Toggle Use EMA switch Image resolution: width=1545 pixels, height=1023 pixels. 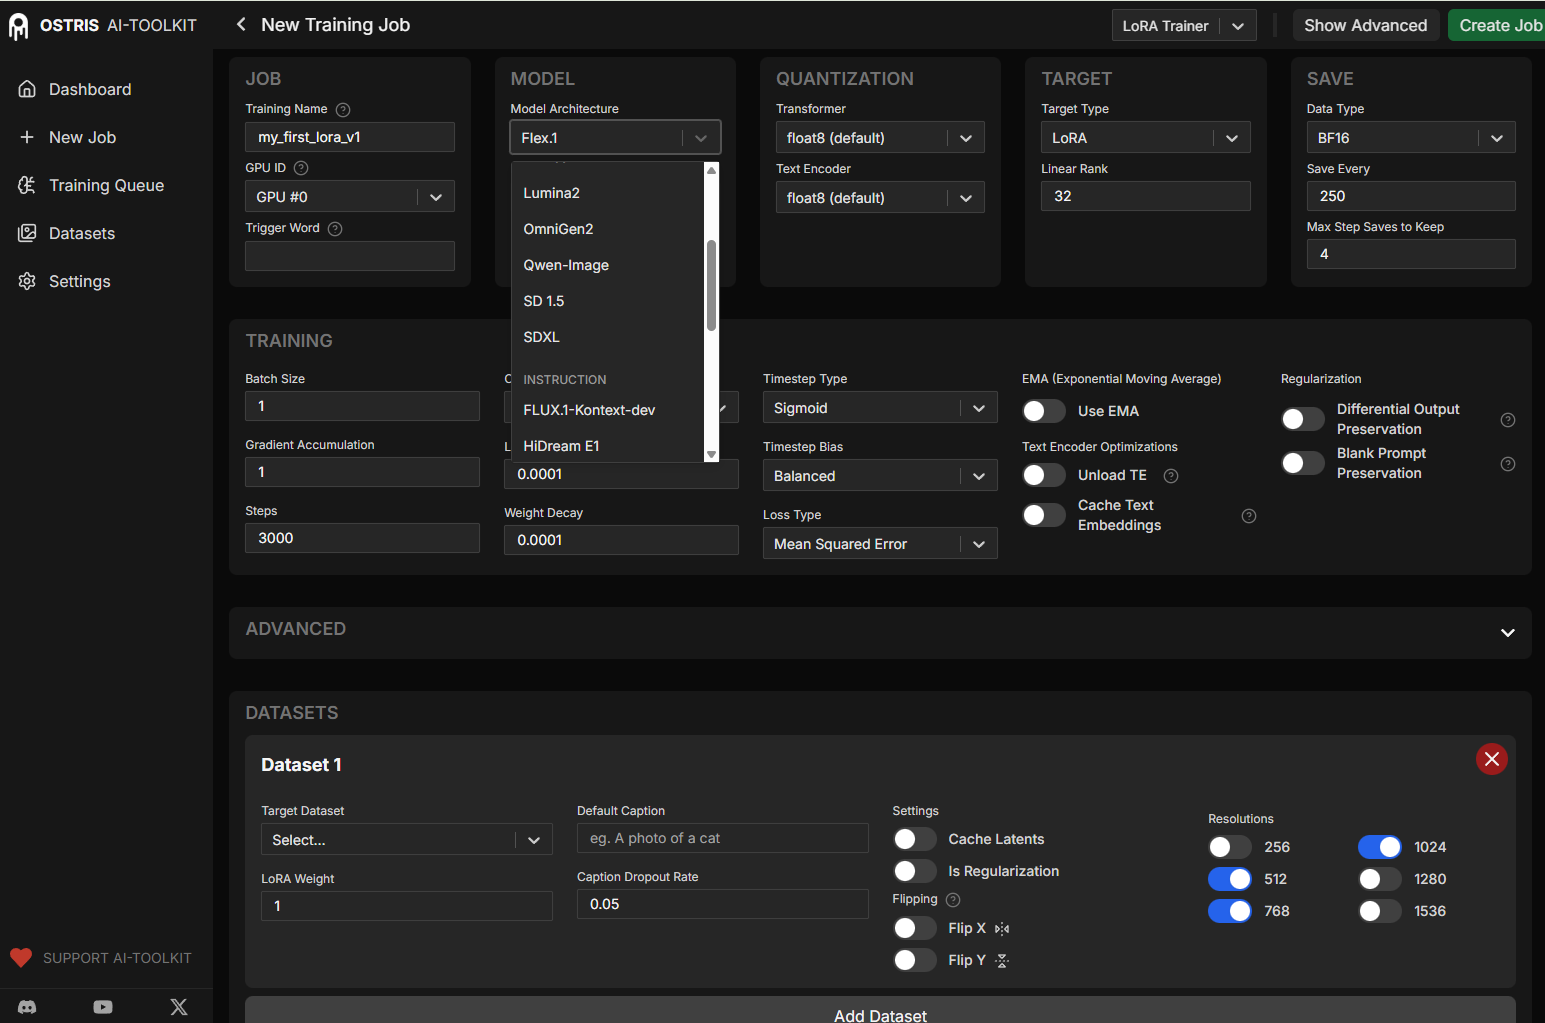click(1044, 411)
